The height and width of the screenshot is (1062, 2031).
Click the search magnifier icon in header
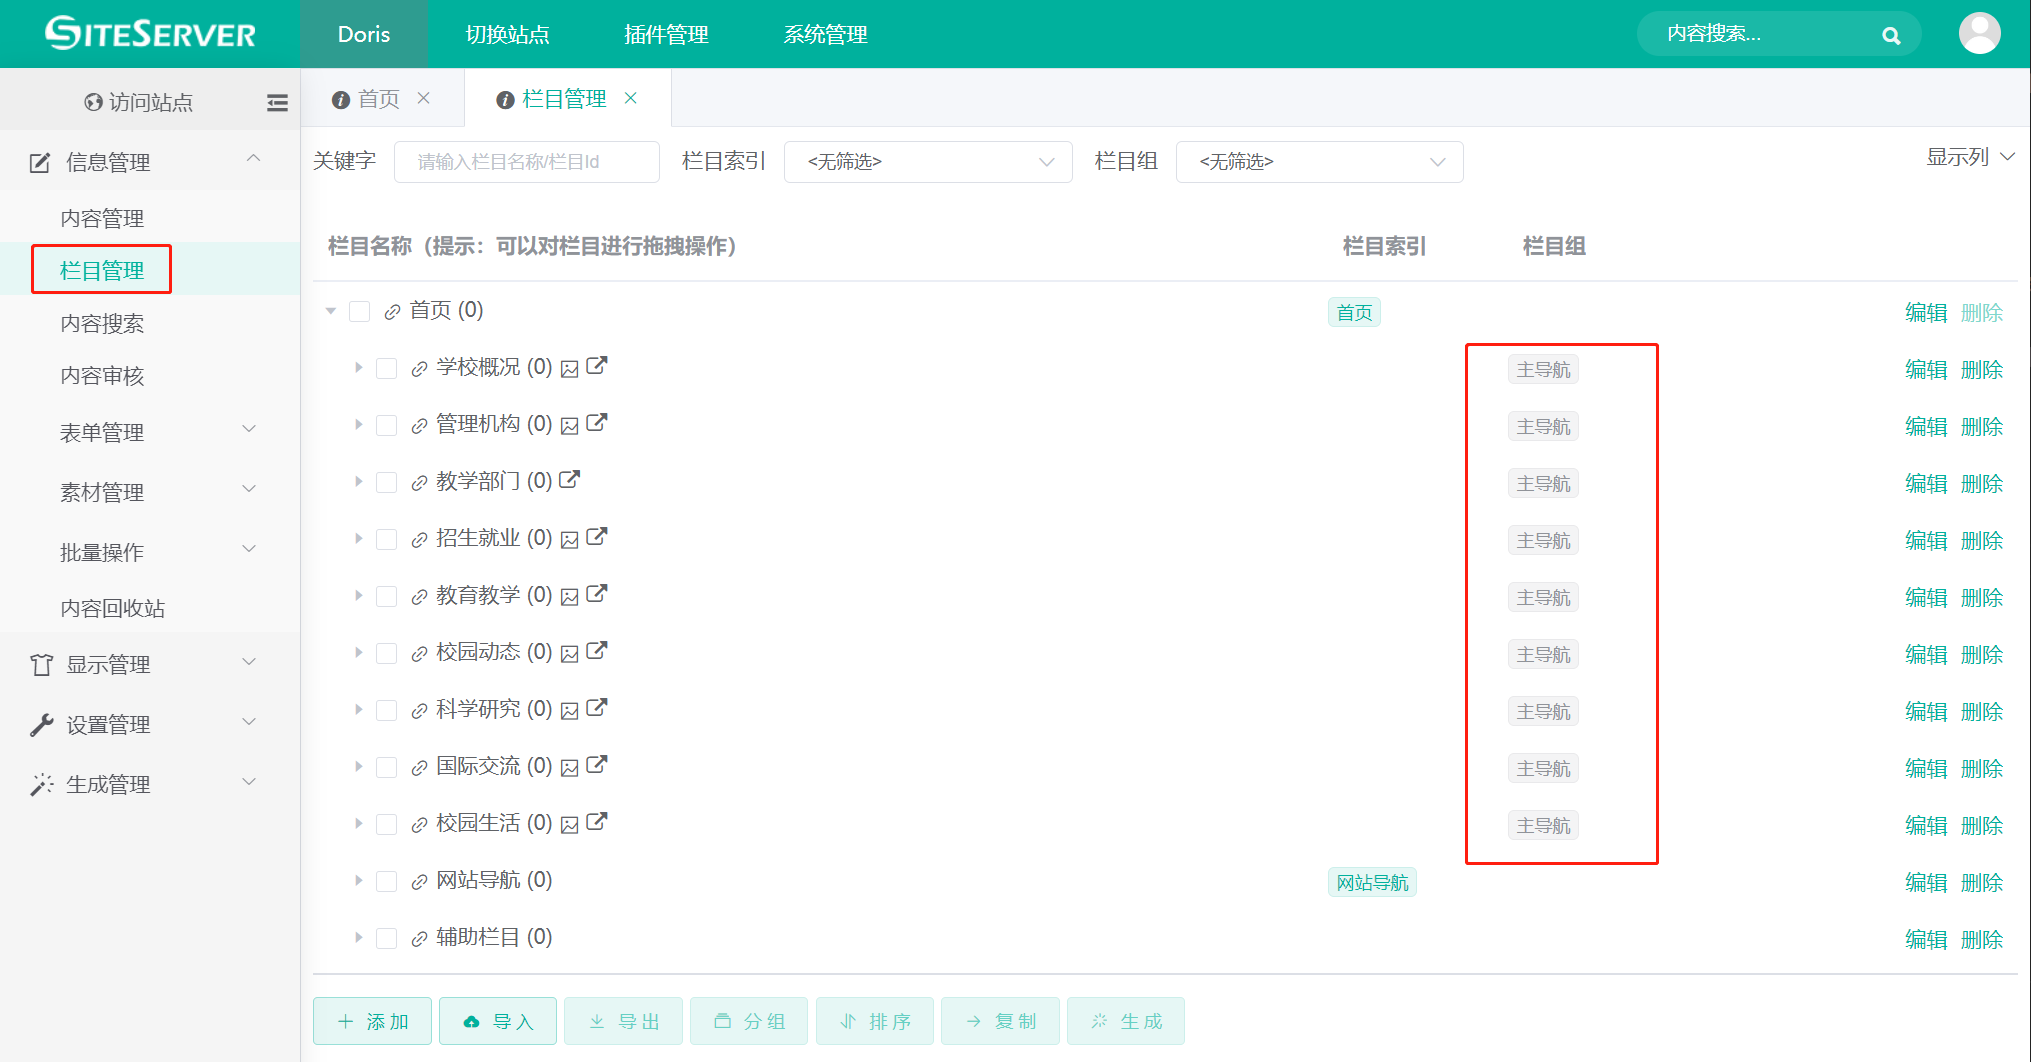[x=1890, y=35]
